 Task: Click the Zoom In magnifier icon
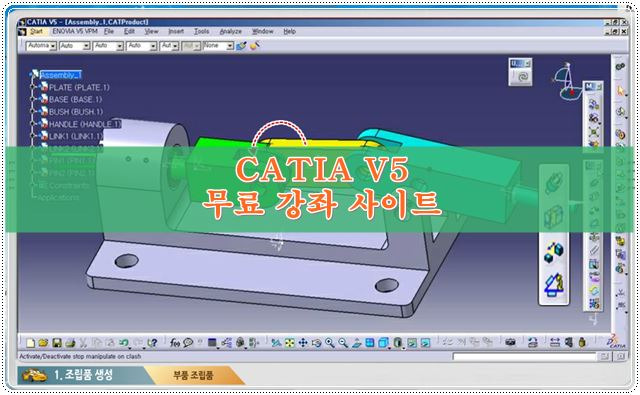tap(330, 343)
